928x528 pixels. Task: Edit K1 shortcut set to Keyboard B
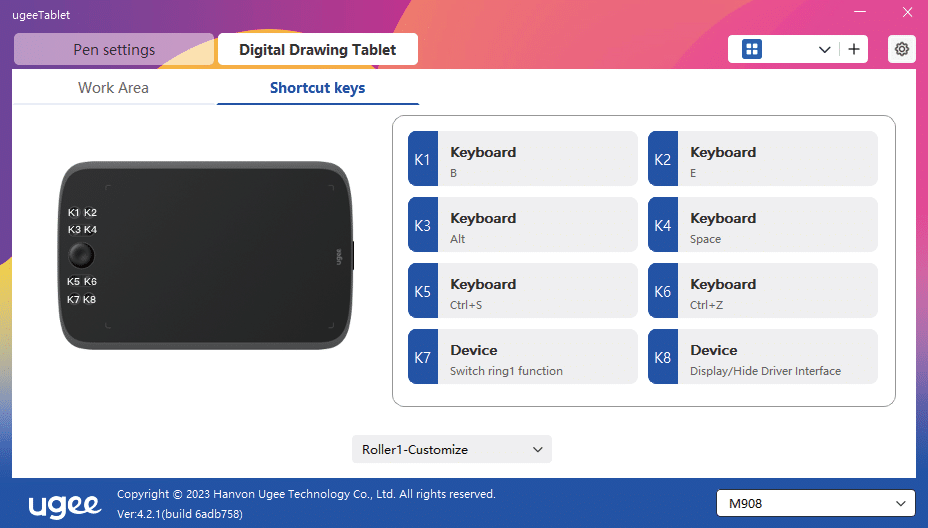click(x=523, y=159)
